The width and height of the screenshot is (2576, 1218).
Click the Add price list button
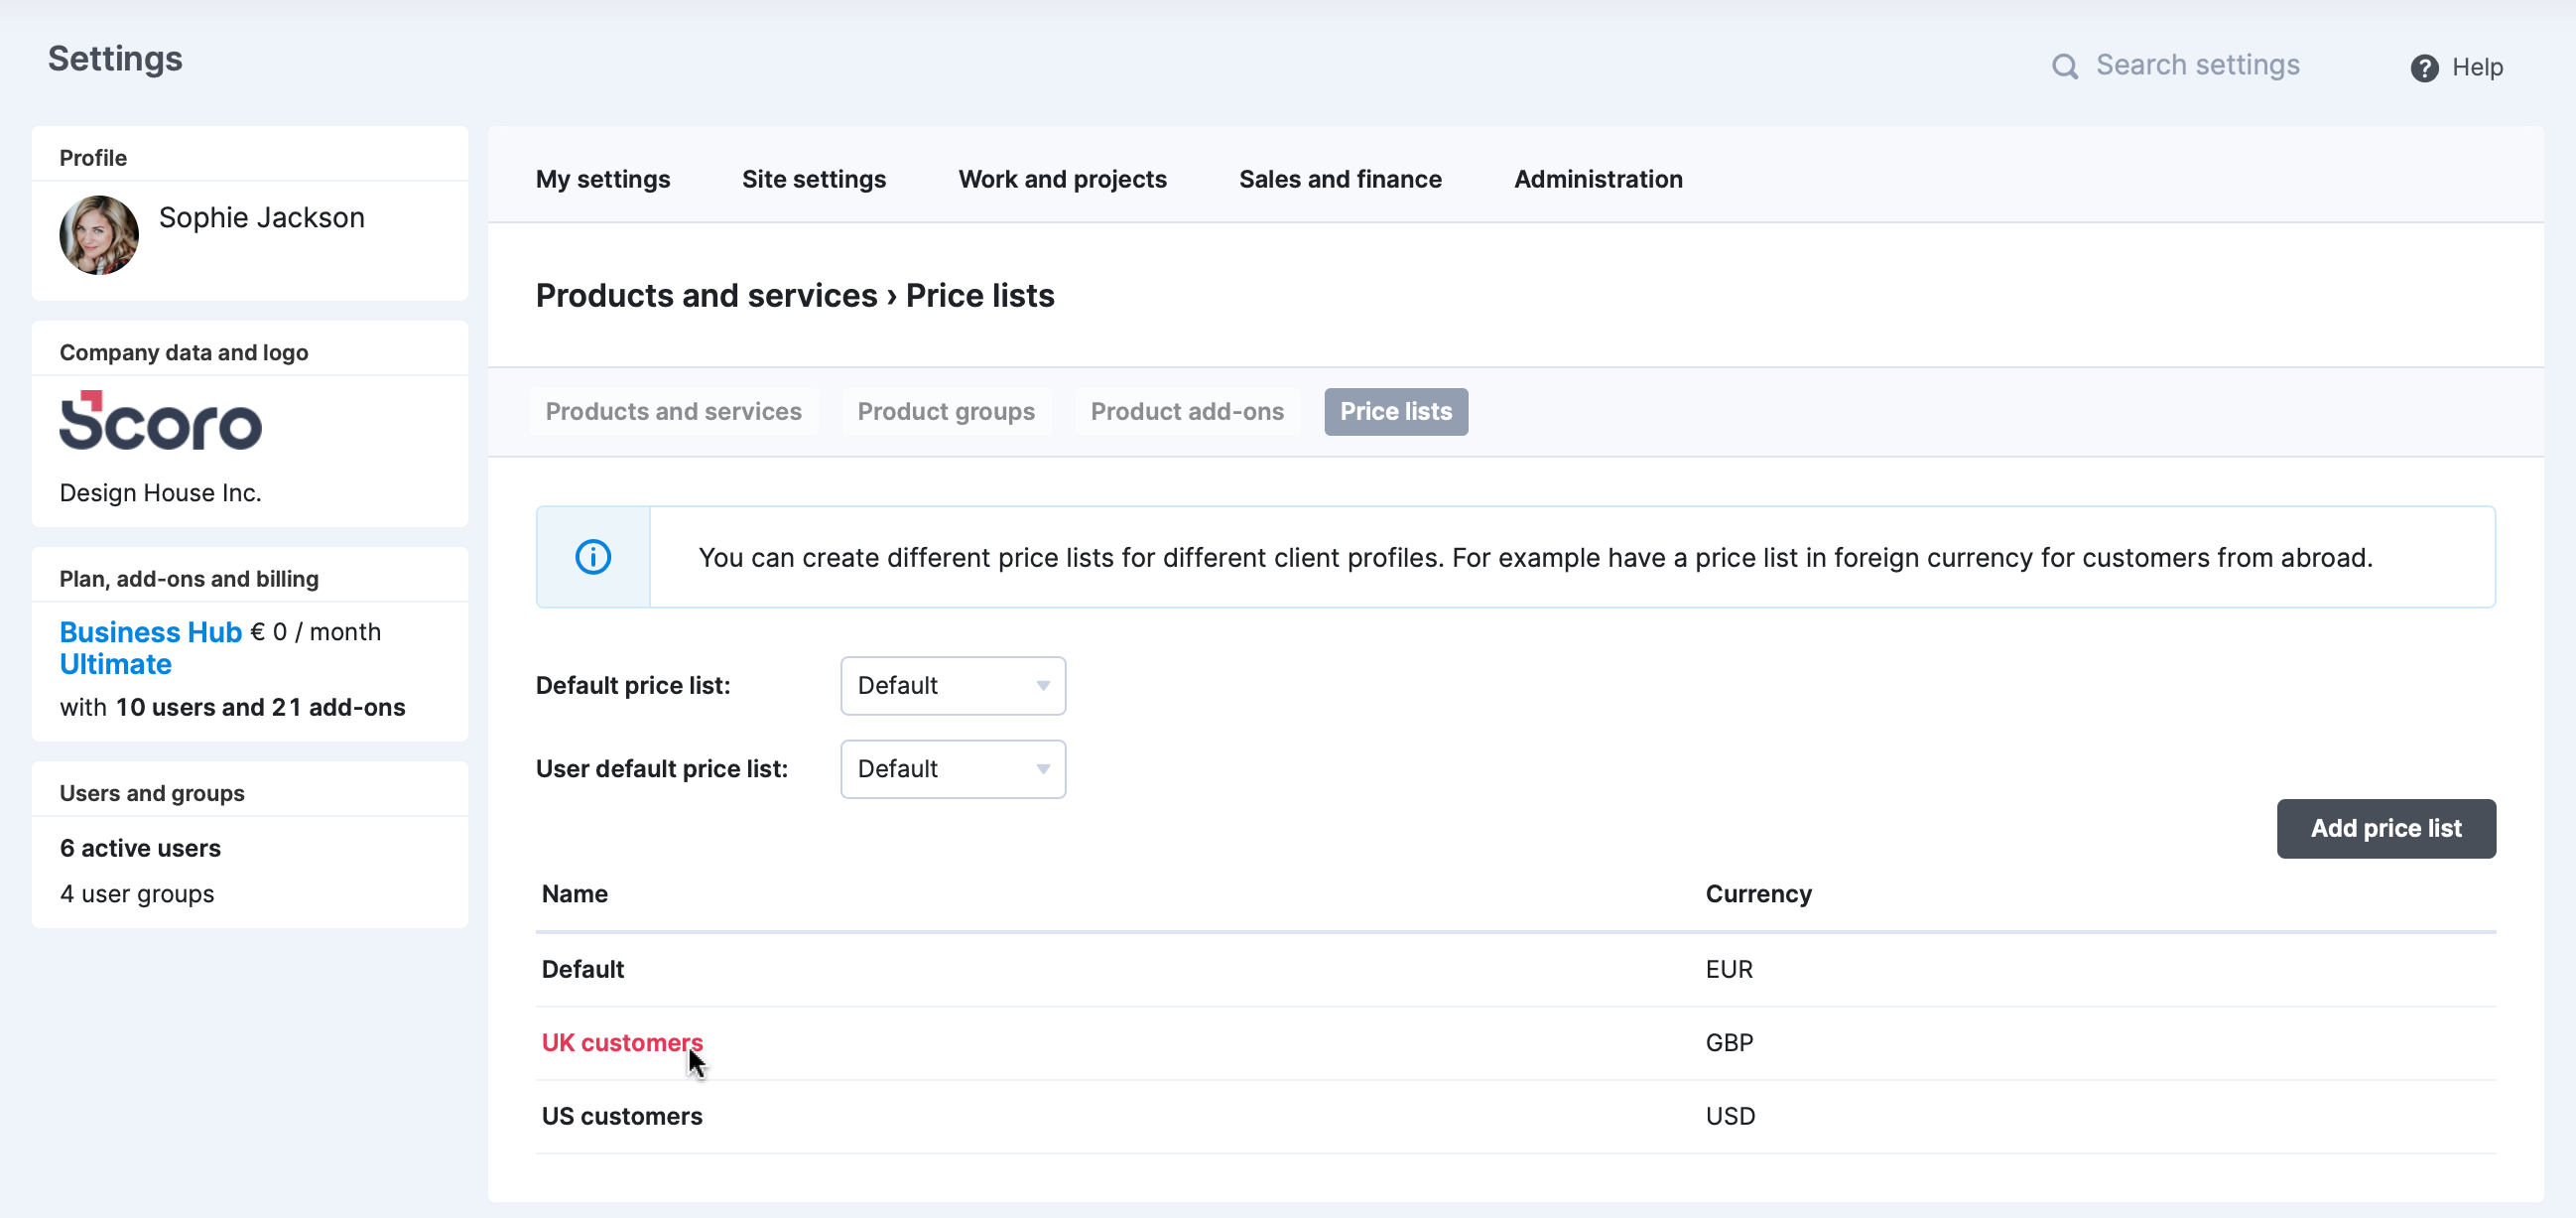click(2386, 829)
